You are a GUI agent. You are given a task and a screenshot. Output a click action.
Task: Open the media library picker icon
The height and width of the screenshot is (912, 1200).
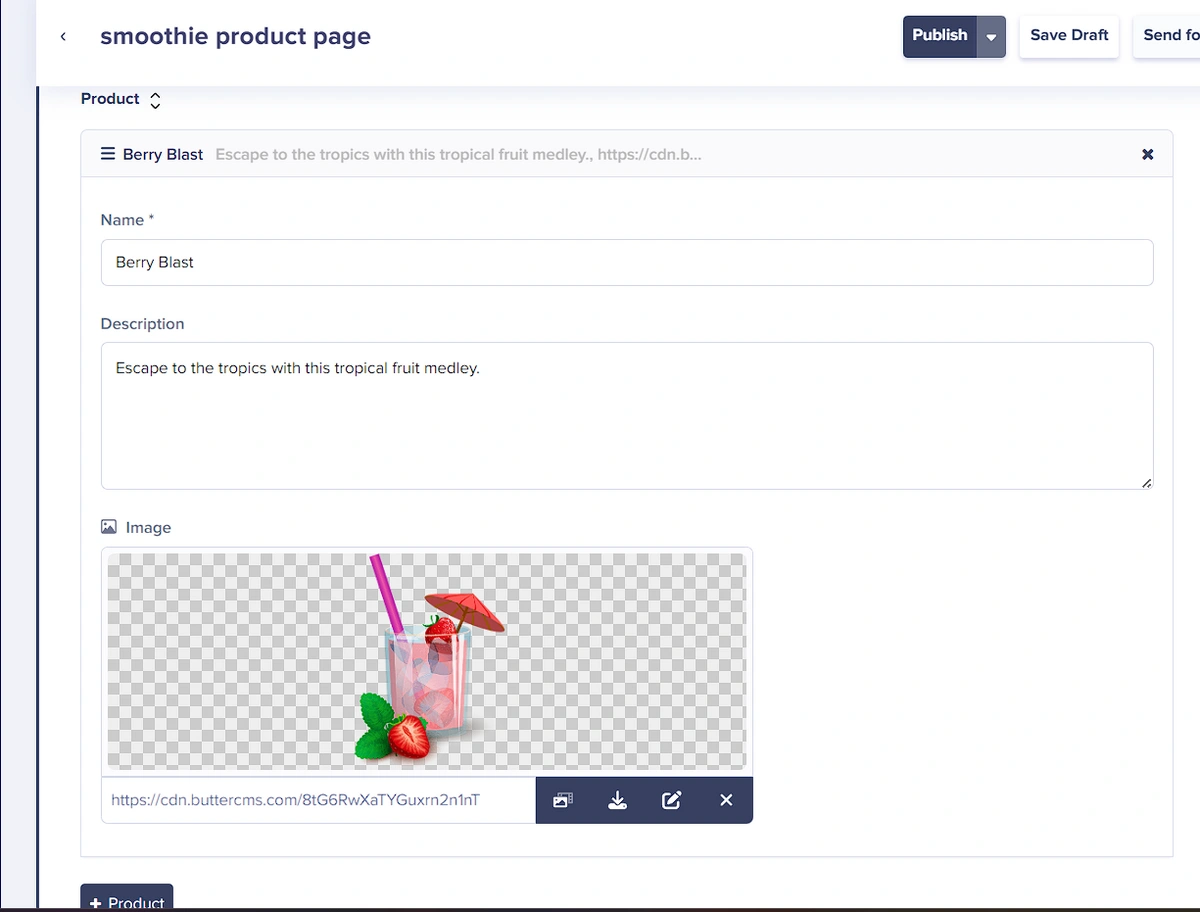click(563, 800)
